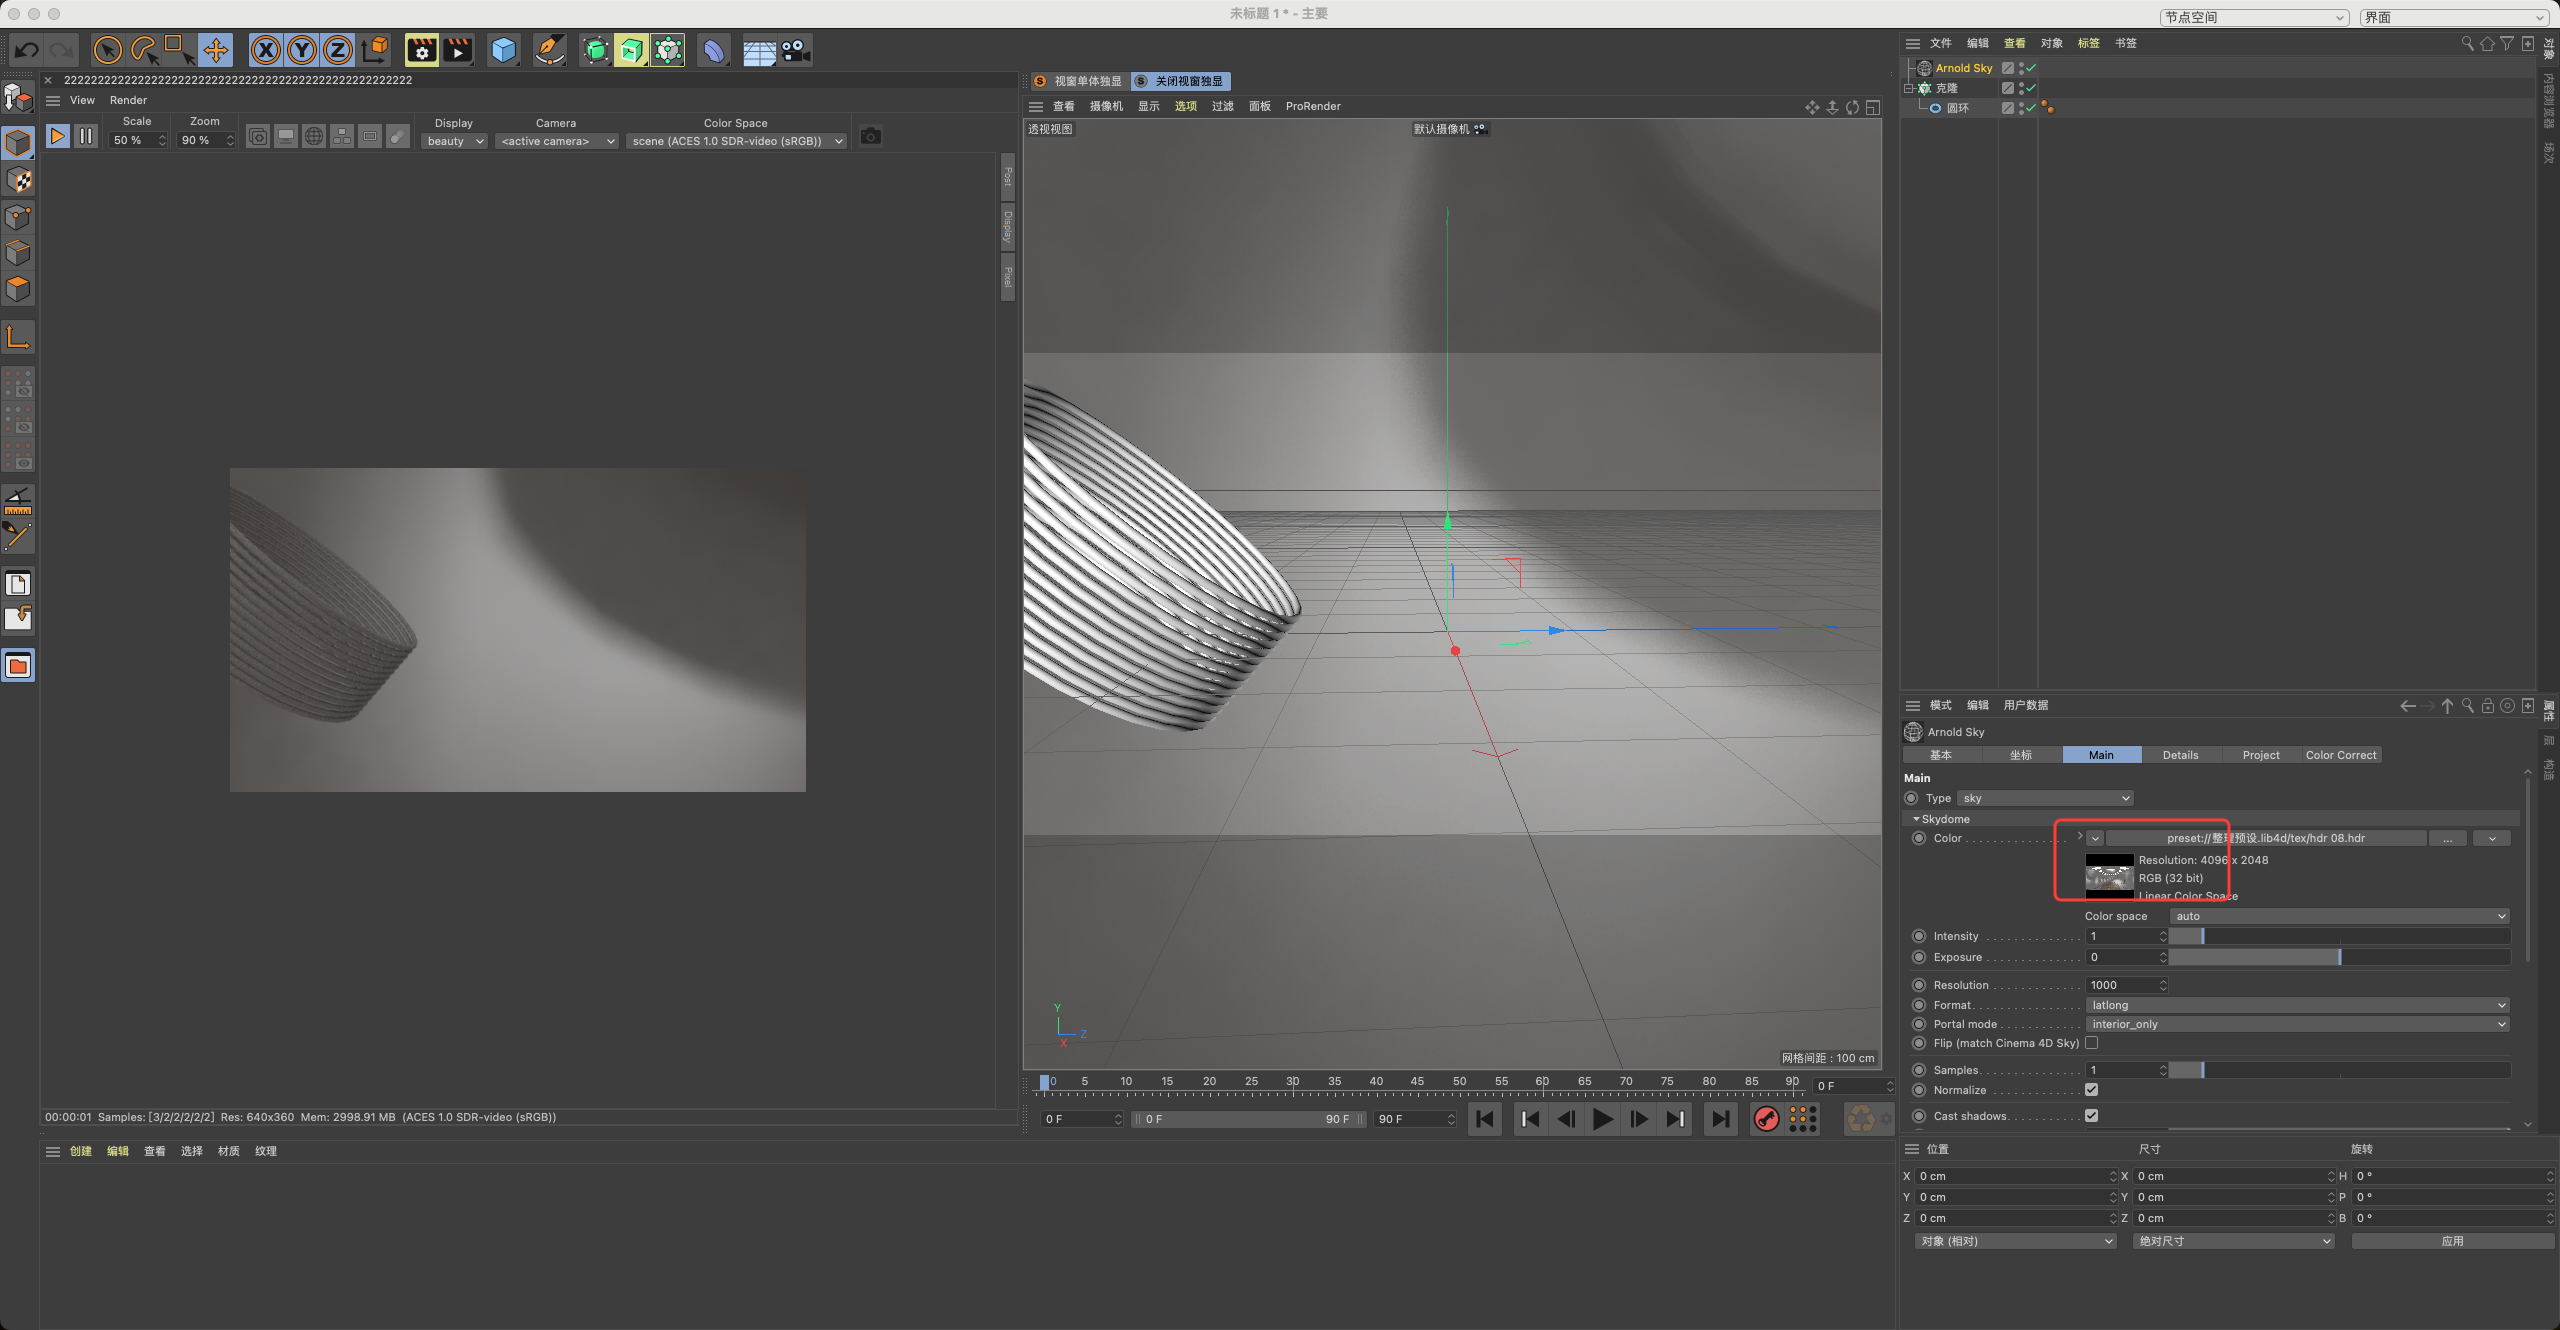Enable Flip (match Cinema 4D Sky) checkbox
This screenshot has height=1330, width=2560.
2091,1043
